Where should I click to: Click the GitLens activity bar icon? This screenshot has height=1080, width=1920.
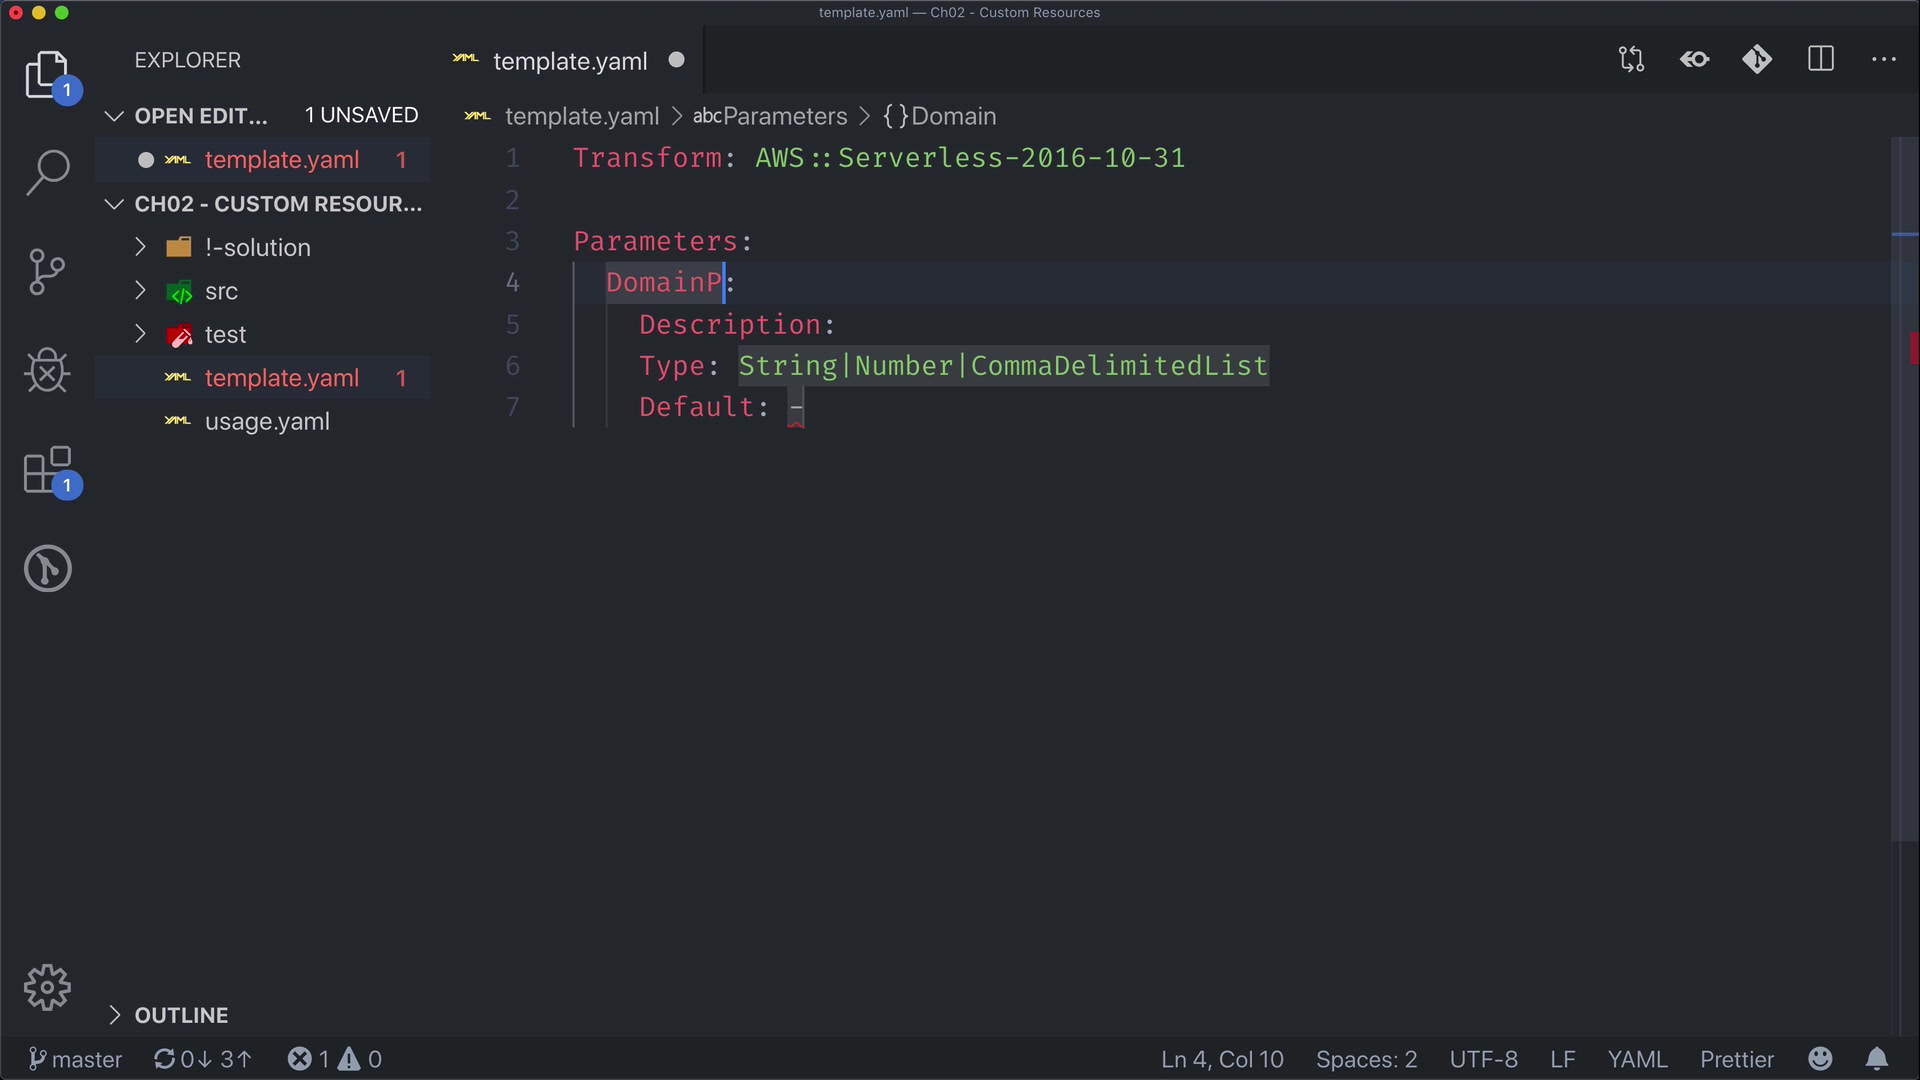(x=47, y=569)
